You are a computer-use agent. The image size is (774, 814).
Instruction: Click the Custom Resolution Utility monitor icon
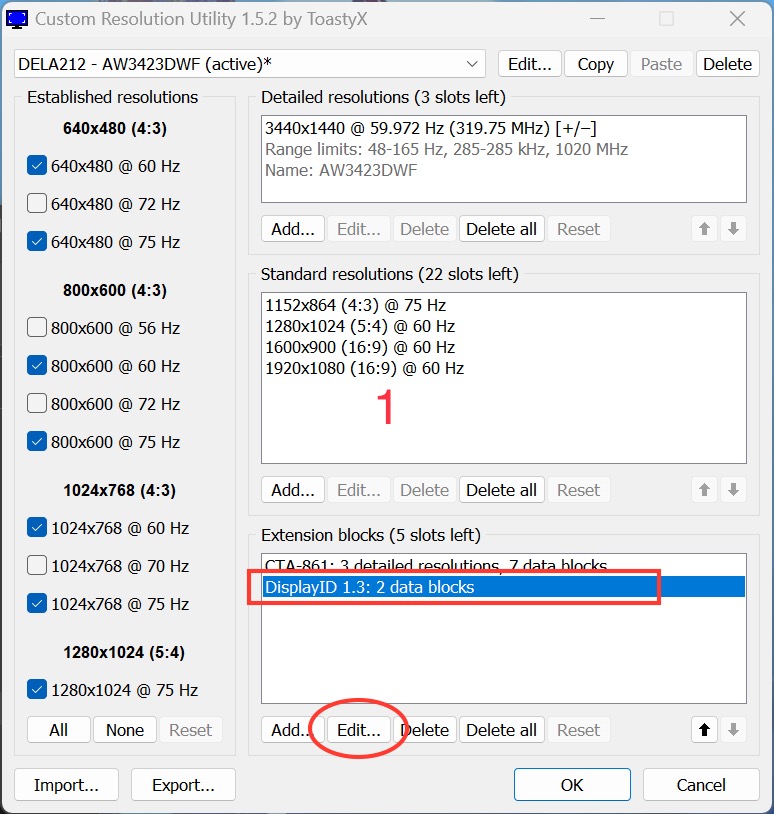(x=17, y=18)
